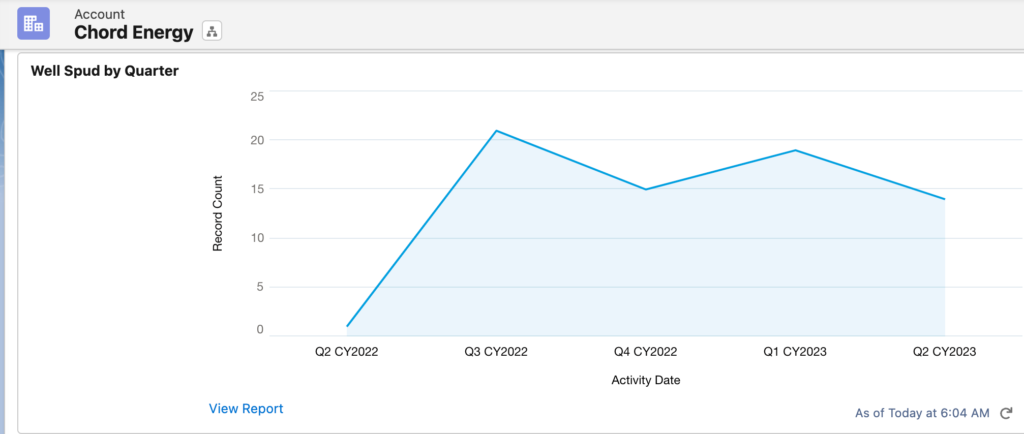Open the View Report link
This screenshot has width=1024, height=434.
(246, 408)
